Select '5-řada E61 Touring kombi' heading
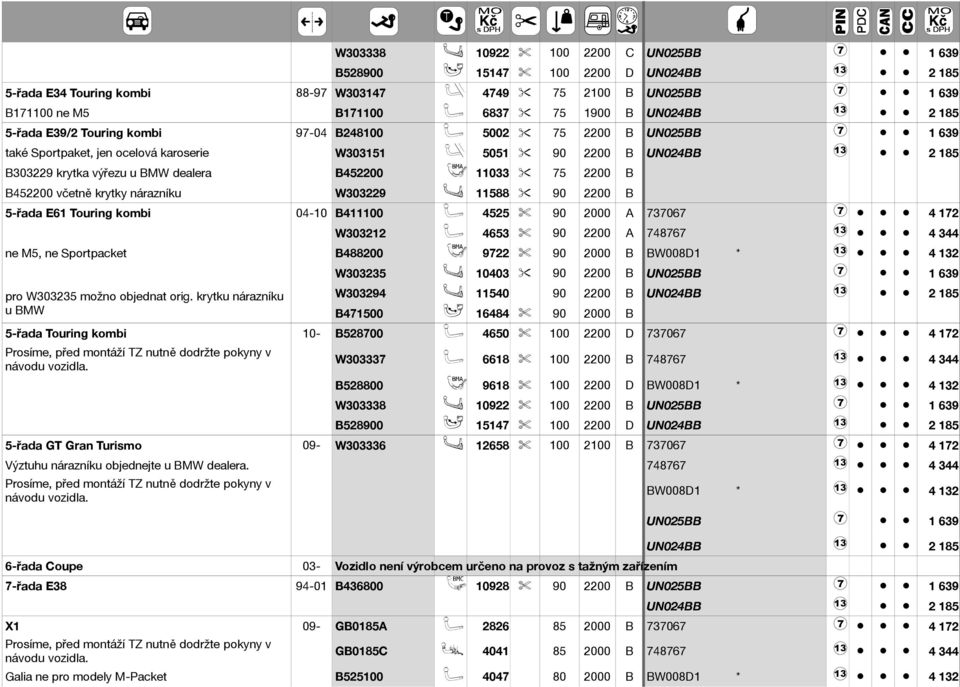 pos(78,213)
